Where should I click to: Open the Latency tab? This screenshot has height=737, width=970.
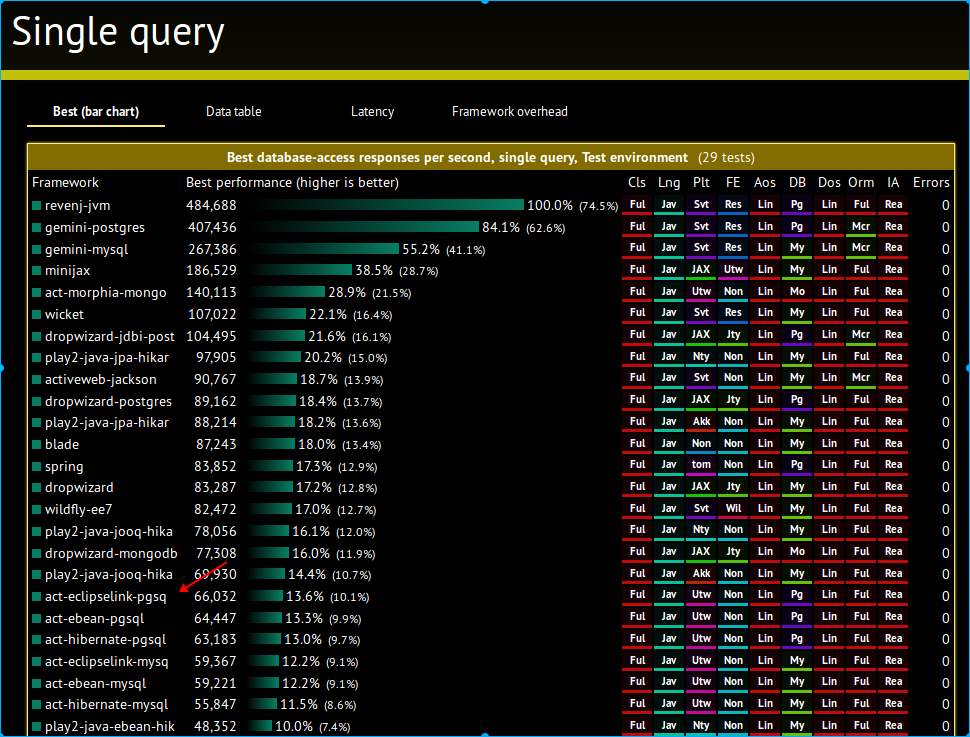coord(372,111)
